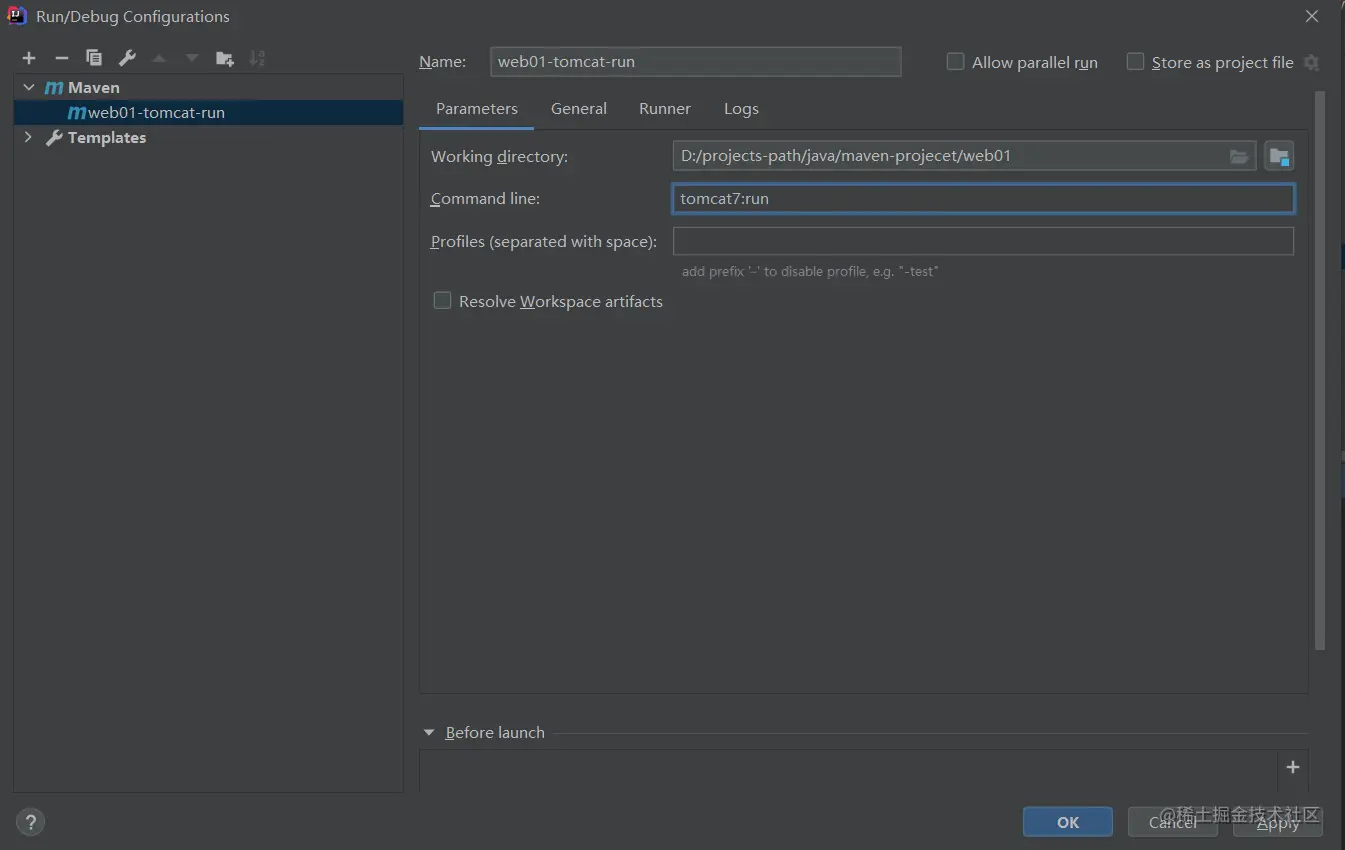This screenshot has height=850, width=1345.
Task: Click the Apply button
Action: [x=1278, y=822]
